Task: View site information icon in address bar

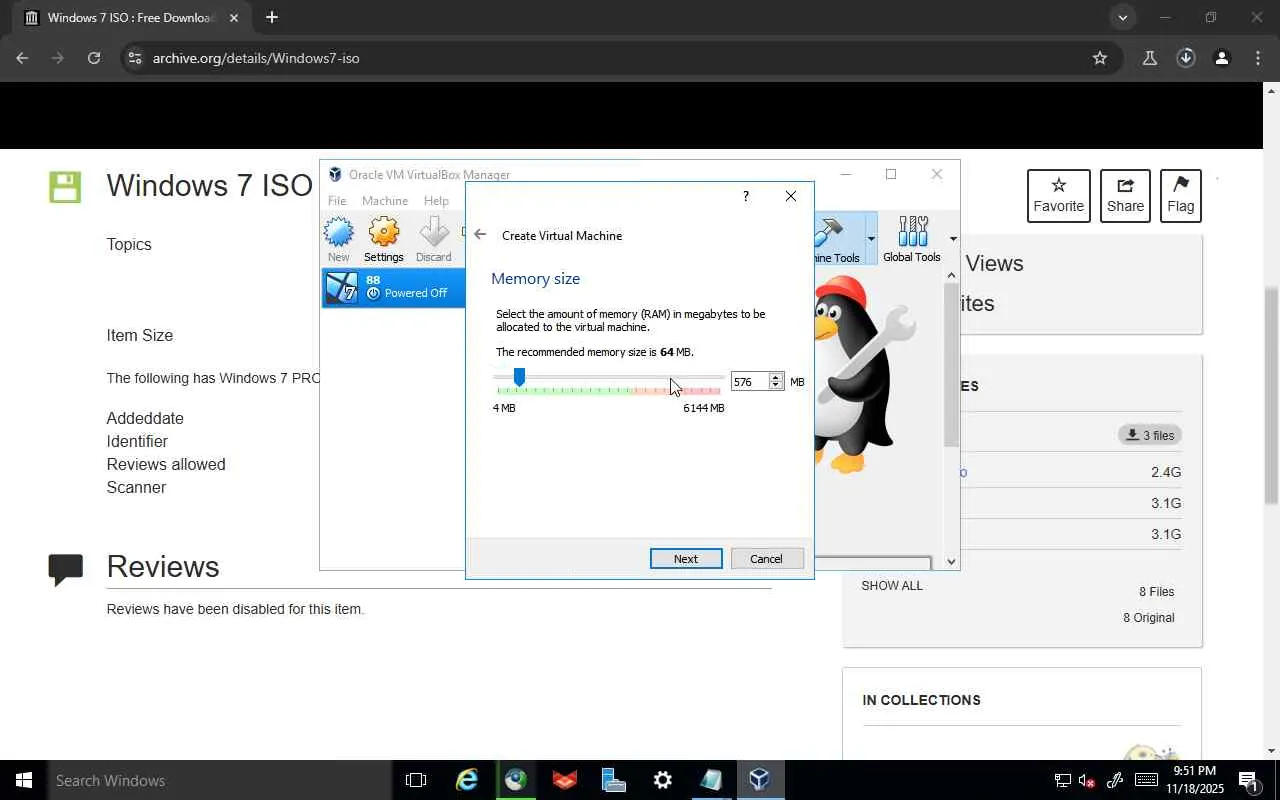Action: [x=135, y=58]
